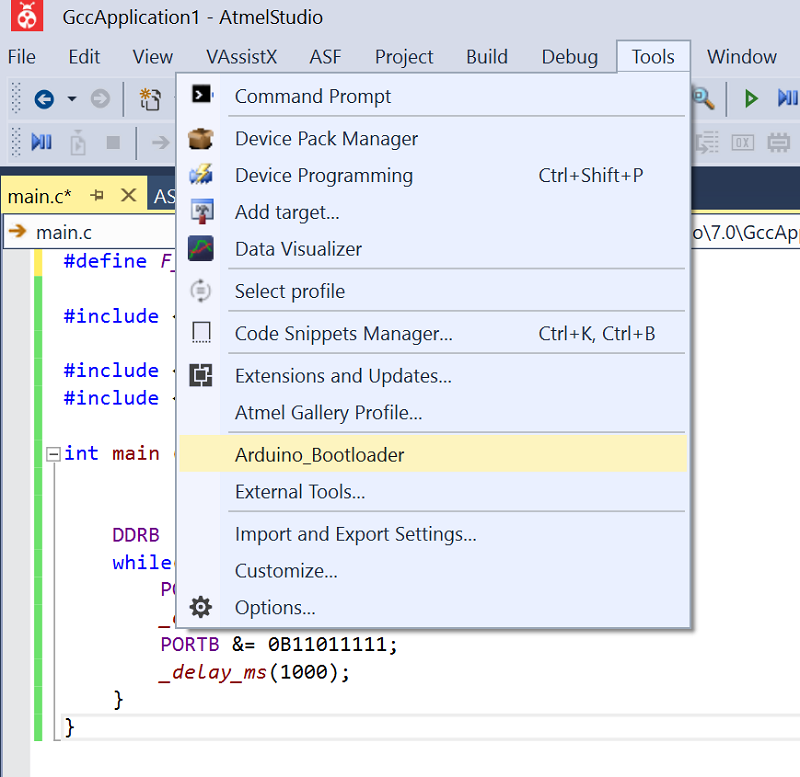
Task: Switch to the partially hidden AS tab
Action: (x=163, y=196)
